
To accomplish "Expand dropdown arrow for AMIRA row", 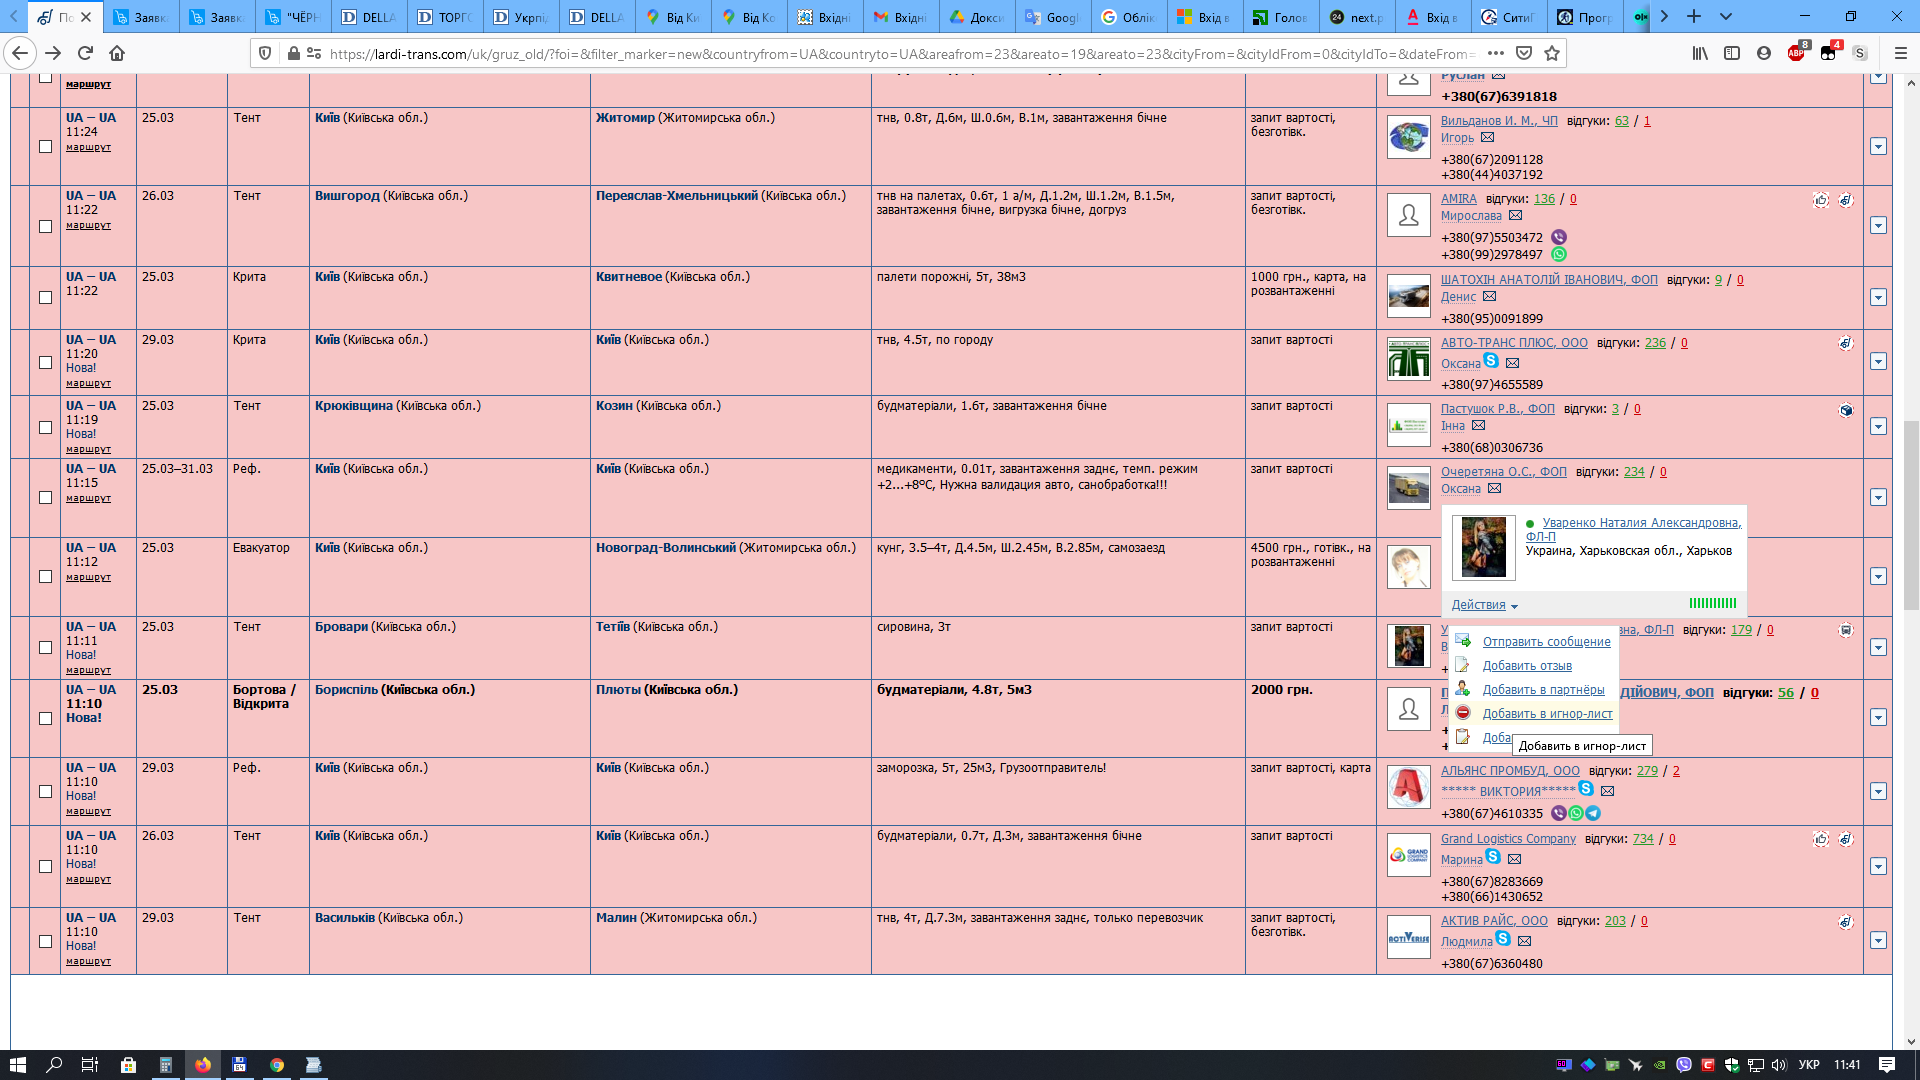I will (1878, 225).
